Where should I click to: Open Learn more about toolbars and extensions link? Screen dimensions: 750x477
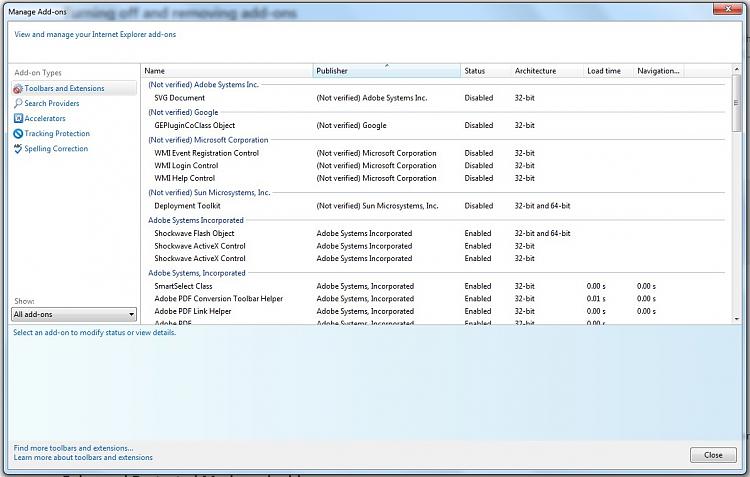point(83,457)
